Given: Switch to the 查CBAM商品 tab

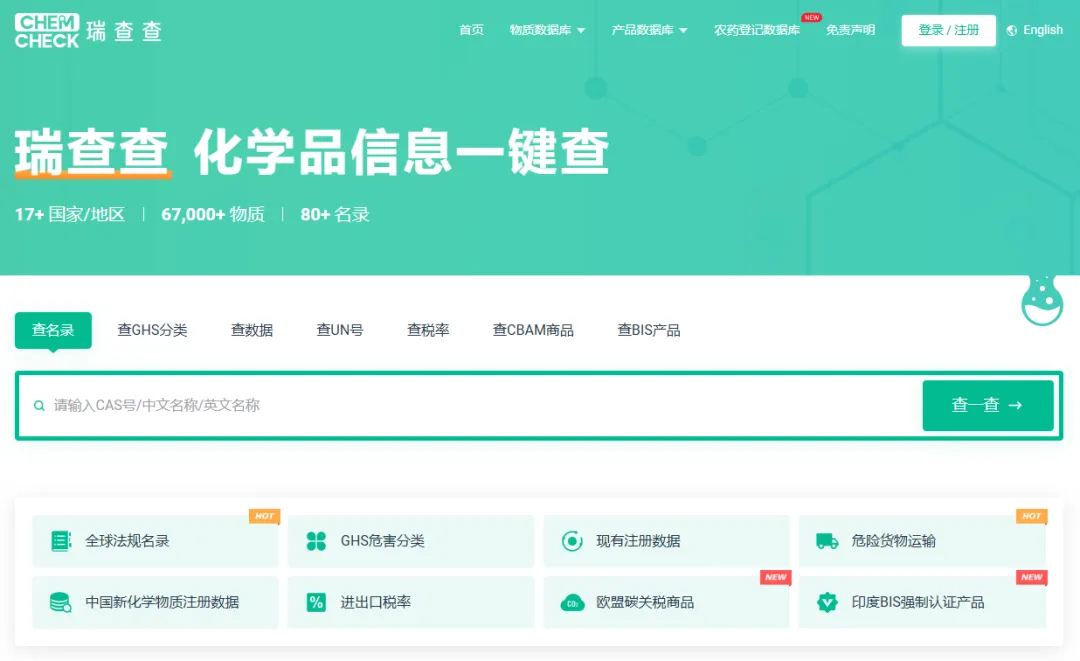Looking at the screenshot, I should 533,330.
